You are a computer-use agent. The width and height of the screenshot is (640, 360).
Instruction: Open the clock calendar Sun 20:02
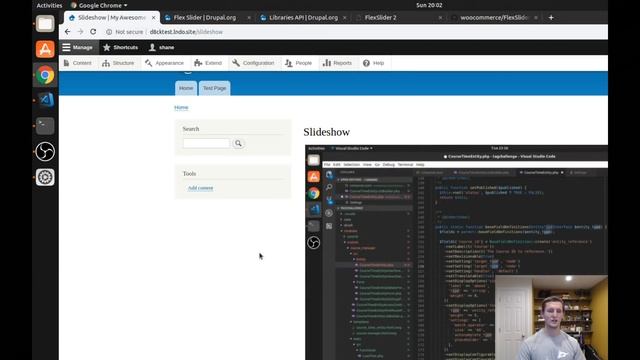coord(429,5)
